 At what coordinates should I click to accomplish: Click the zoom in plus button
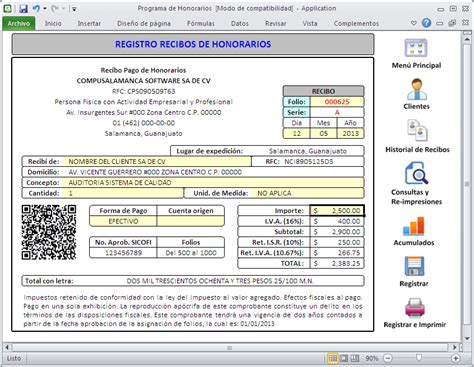[x=456, y=358]
